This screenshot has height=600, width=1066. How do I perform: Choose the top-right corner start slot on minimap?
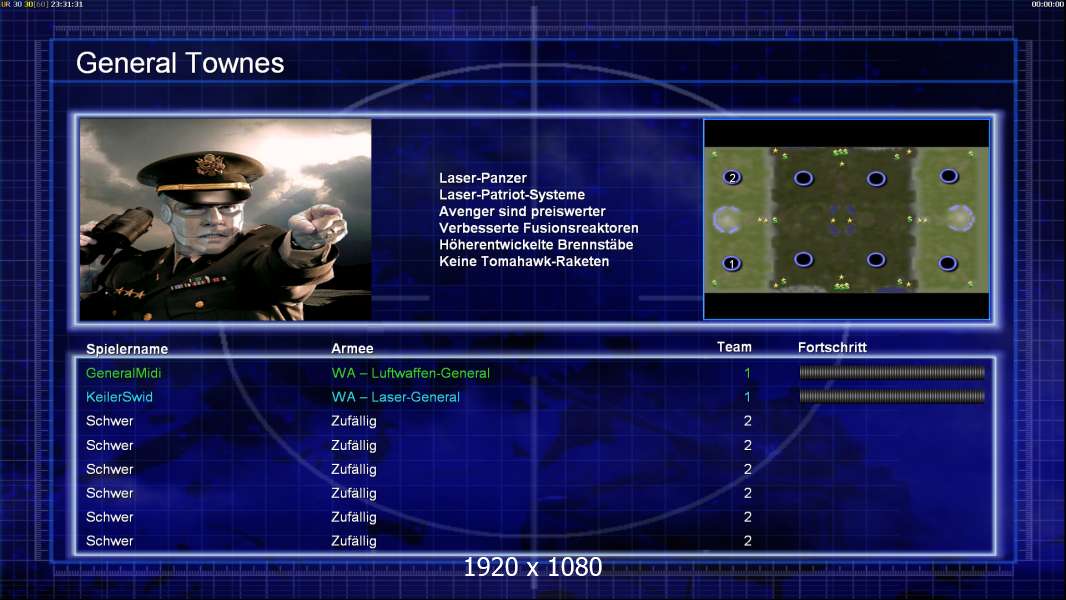click(x=948, y=177)
